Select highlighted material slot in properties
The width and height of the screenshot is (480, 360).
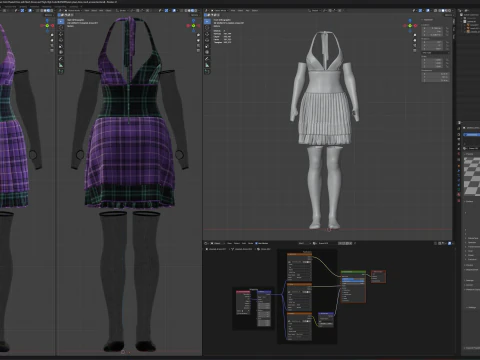471,135
